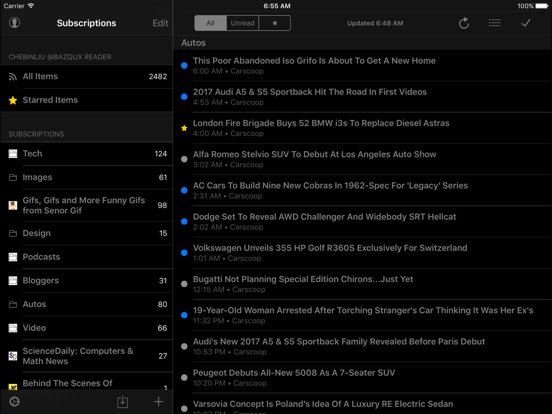Switch to the Unread filter tab
552x414 pixels.
point(243,23)
